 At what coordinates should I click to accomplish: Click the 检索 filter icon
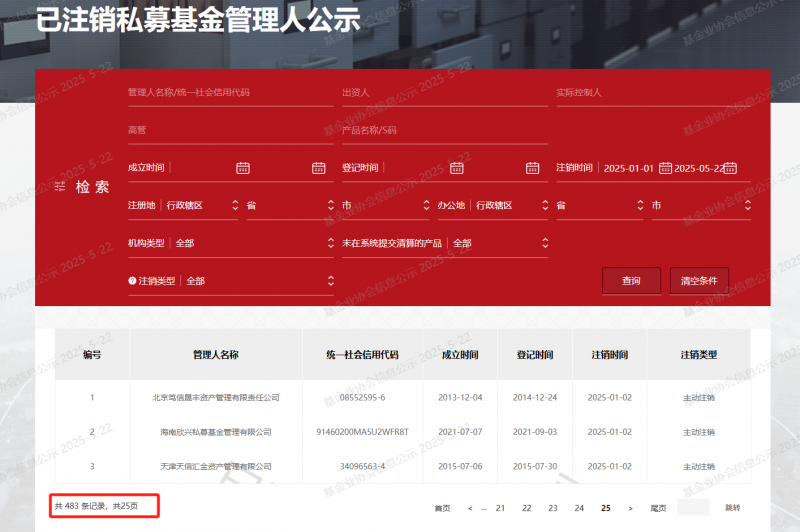click(60, 187)
